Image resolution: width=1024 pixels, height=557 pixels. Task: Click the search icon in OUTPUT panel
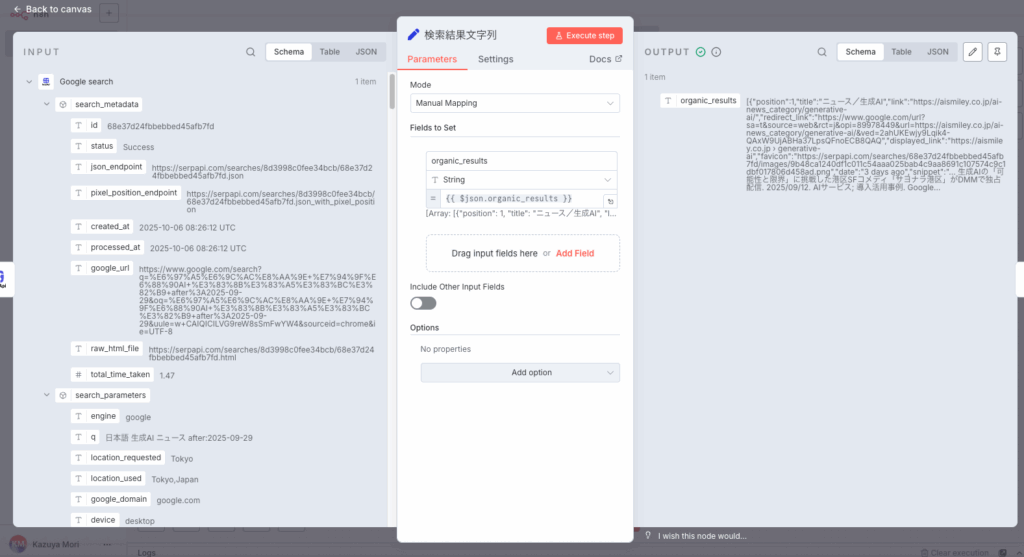click(820, 52)
